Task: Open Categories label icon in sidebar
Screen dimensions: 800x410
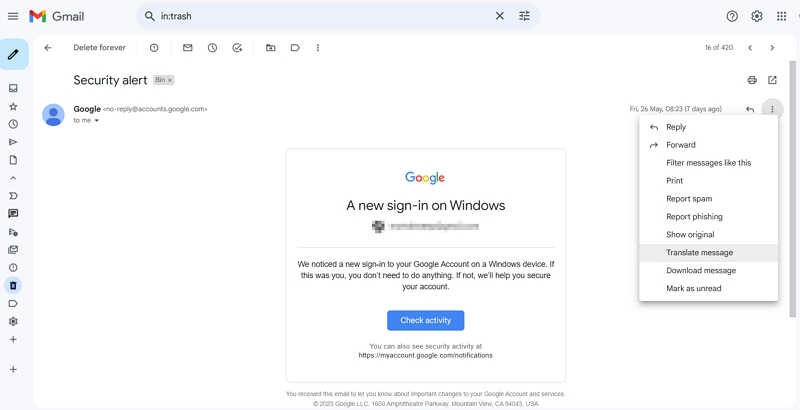Action: coord(13,303)
